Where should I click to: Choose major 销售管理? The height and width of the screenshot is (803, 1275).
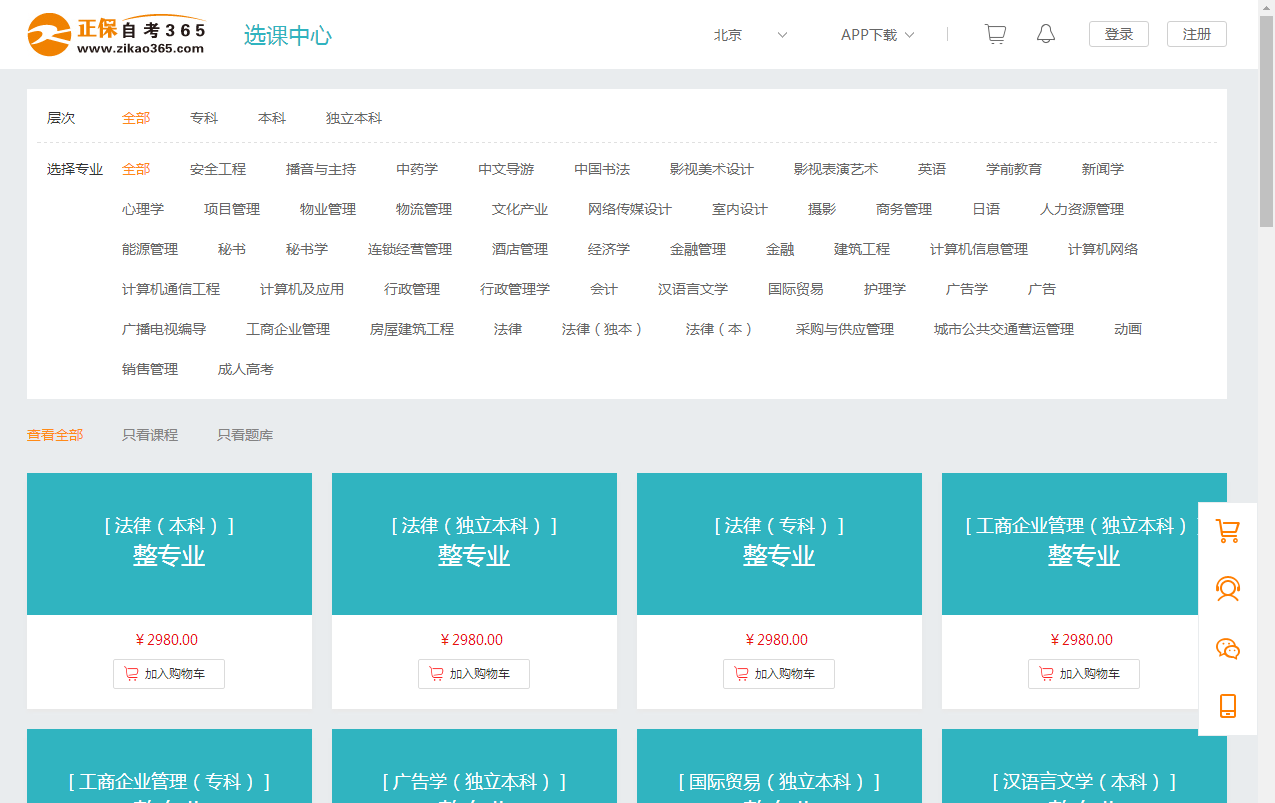click(x=150, y=369)
